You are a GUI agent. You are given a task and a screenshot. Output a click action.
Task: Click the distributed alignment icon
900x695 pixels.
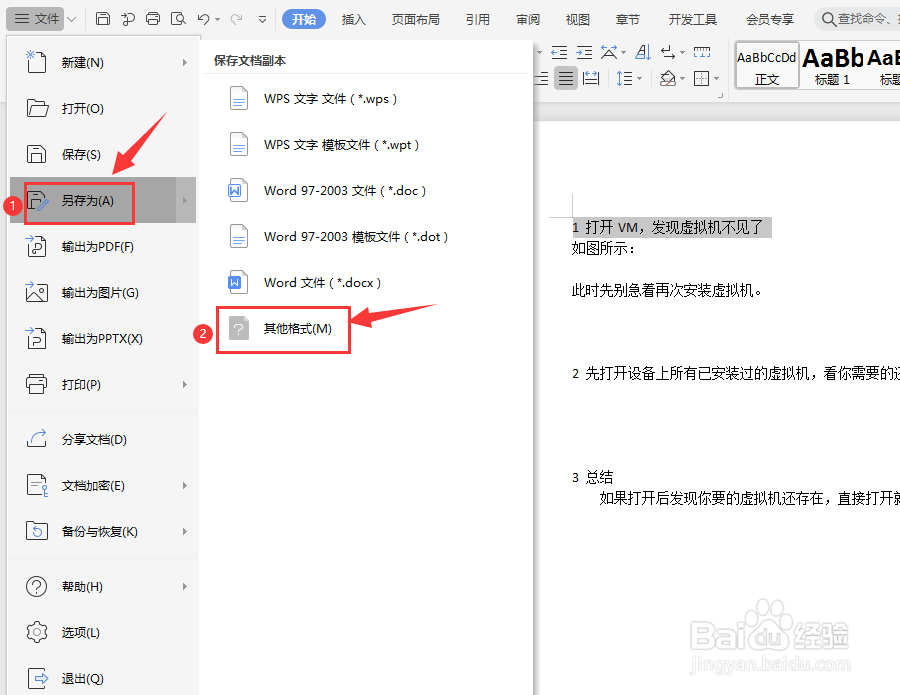click(591, 78)
